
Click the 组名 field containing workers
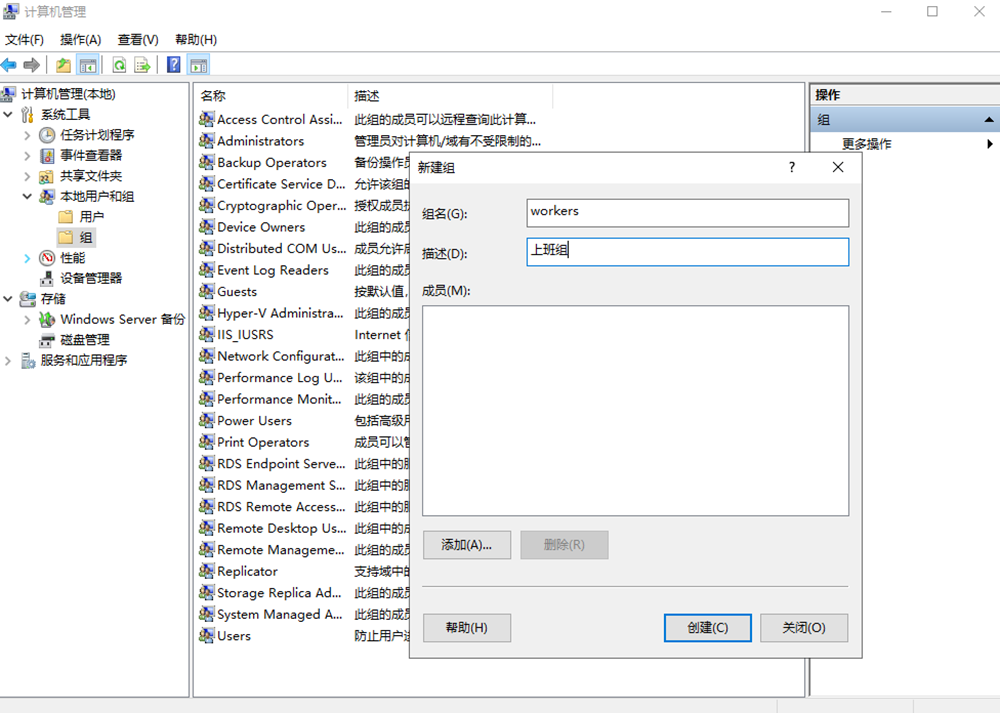coord(687,212)
